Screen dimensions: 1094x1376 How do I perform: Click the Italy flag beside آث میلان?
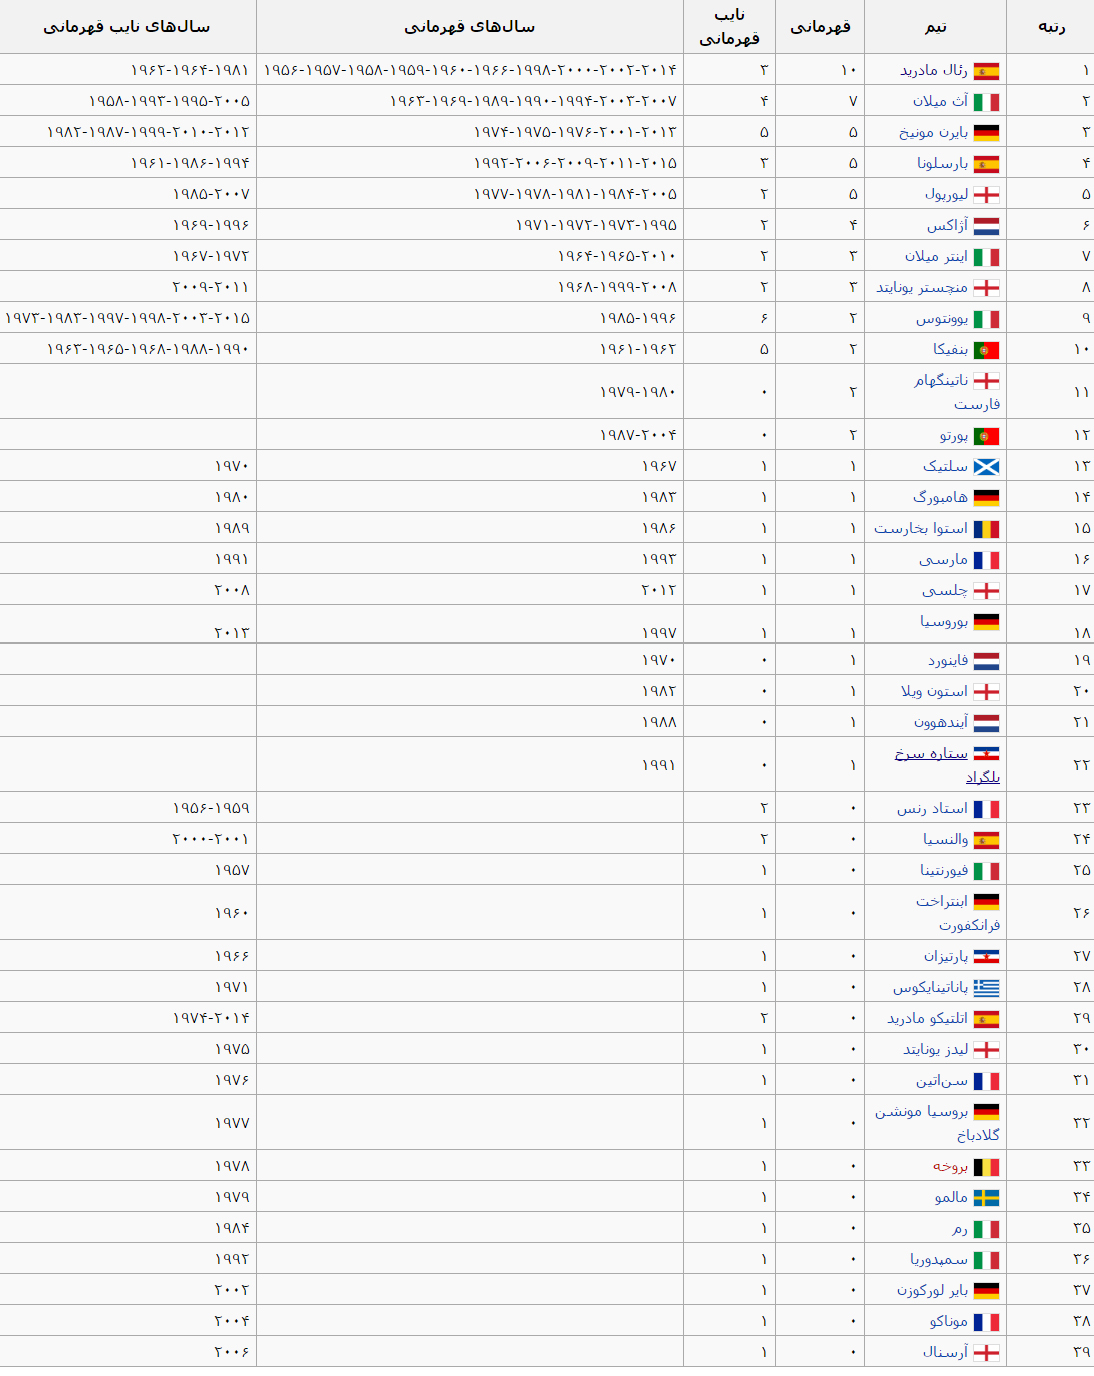(x=986, y=102)
